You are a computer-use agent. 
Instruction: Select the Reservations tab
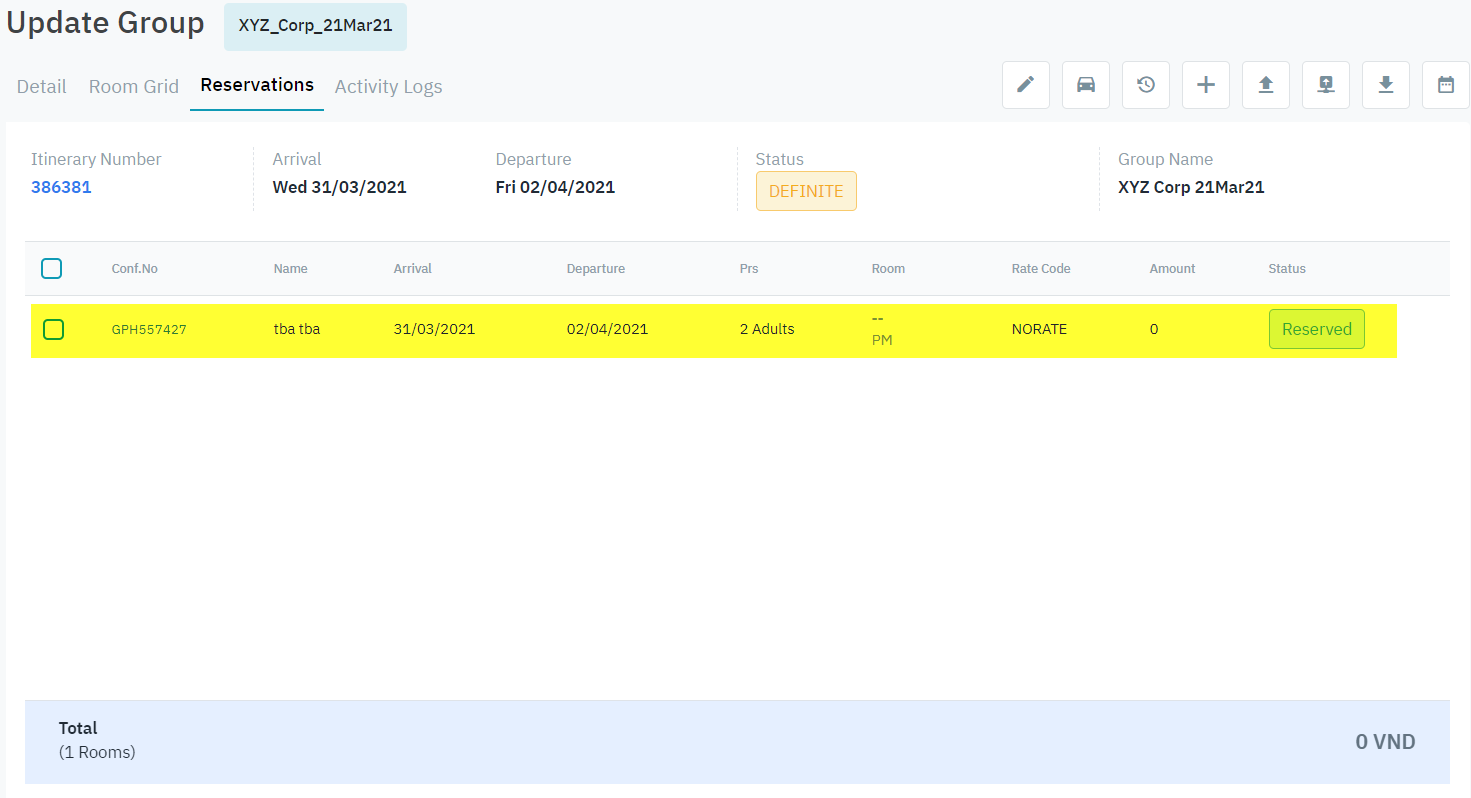coord(257,85)
